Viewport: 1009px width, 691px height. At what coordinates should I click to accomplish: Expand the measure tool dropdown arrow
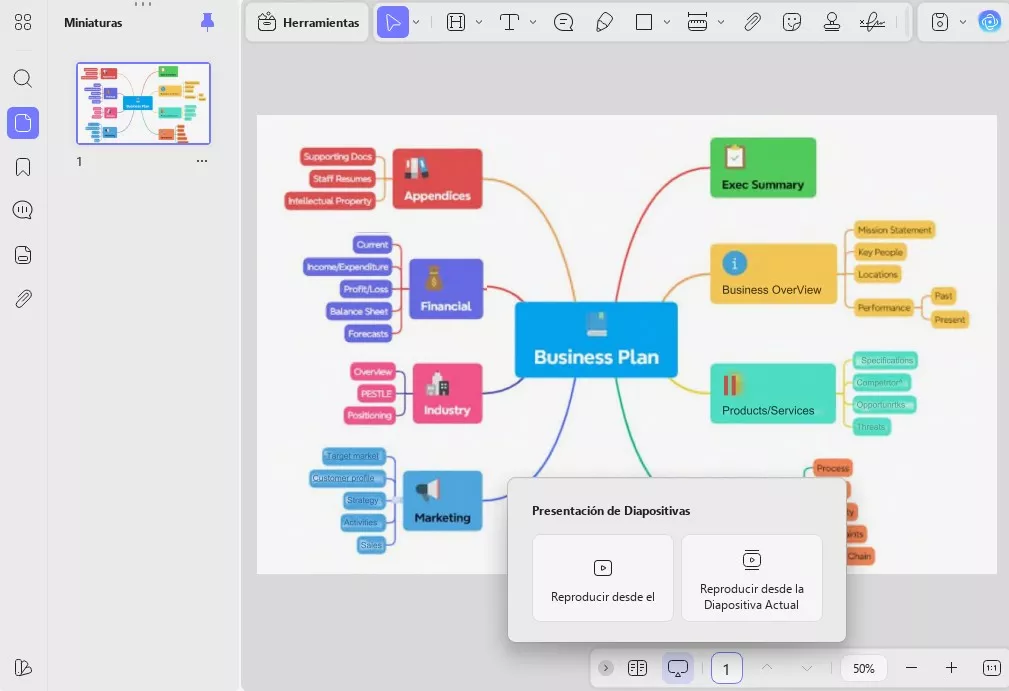coord(721,23)
